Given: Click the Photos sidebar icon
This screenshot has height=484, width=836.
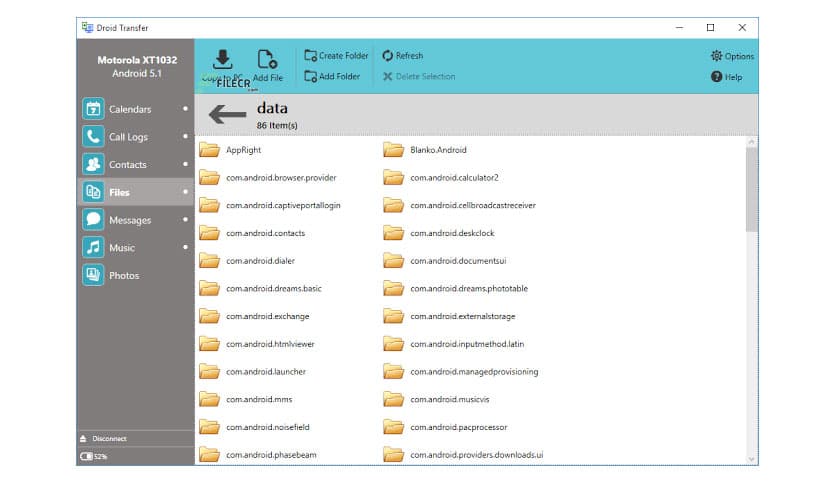Looking at the screenshot, I should [93, 275].
